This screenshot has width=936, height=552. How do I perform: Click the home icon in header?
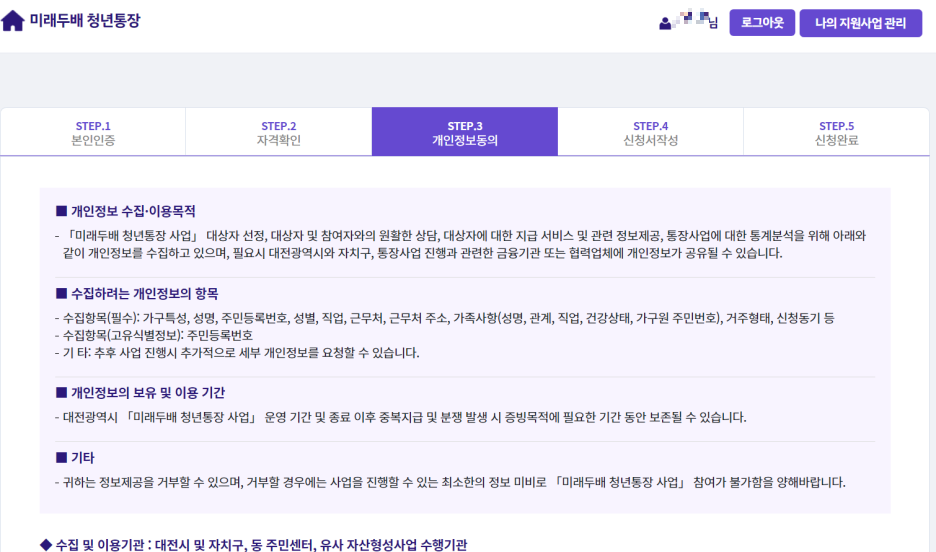coord(13,21)
